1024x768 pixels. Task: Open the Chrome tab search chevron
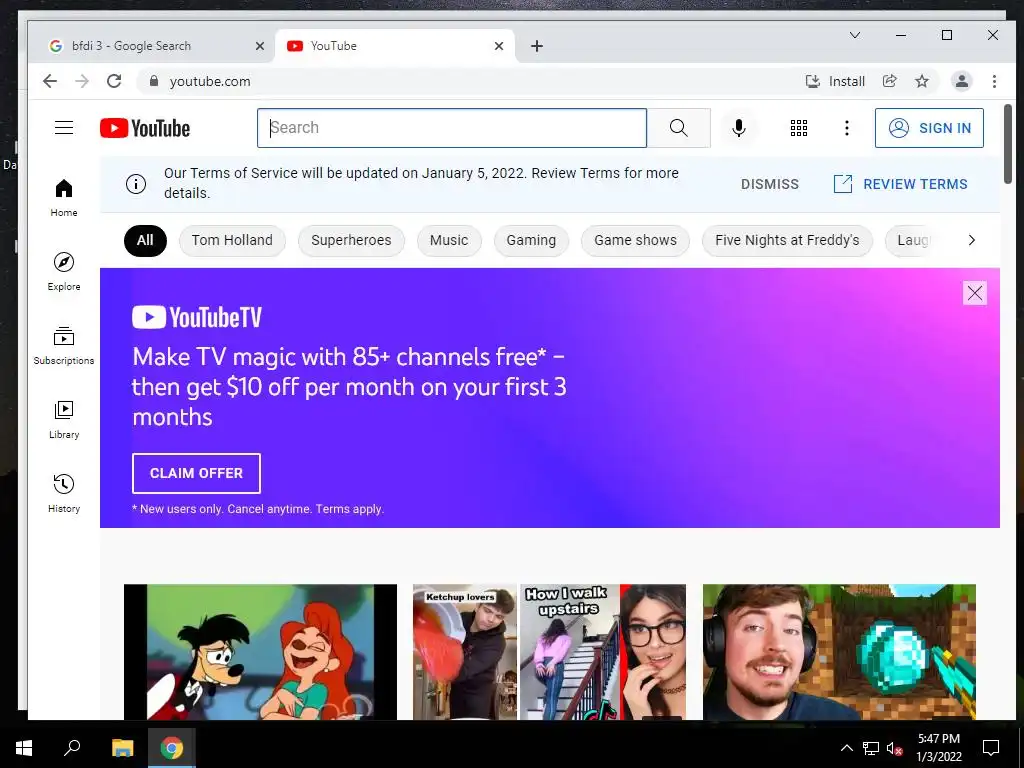click(854, 35)
